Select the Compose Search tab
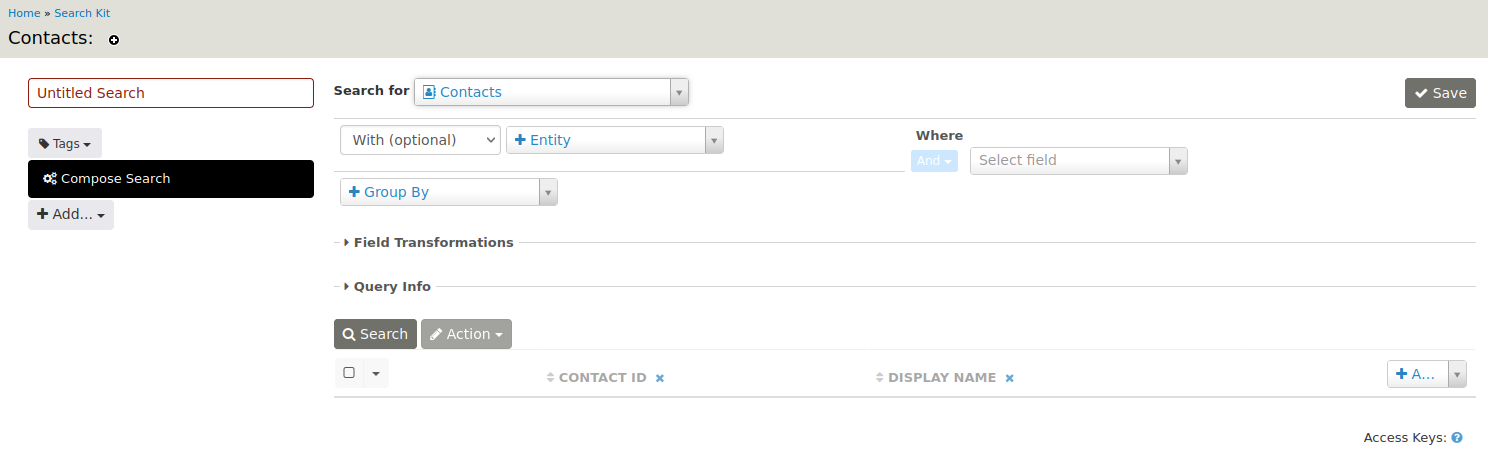The image size is (1488, 457). [x=171, y=179]
